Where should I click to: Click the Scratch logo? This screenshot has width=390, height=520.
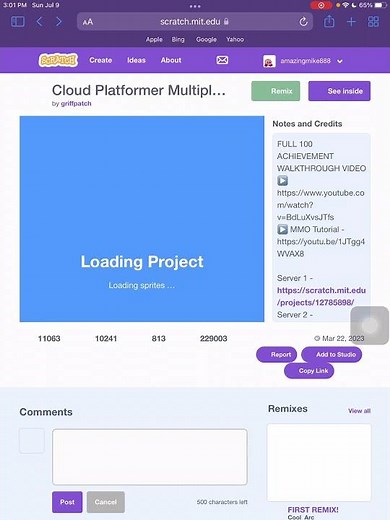(x=58, y=60)
